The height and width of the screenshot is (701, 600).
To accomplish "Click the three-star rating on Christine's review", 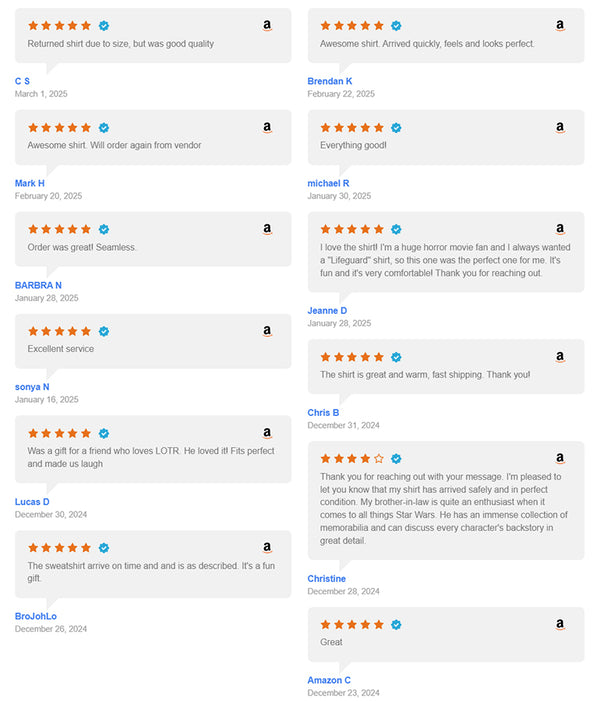I will (x=352, y=458).
